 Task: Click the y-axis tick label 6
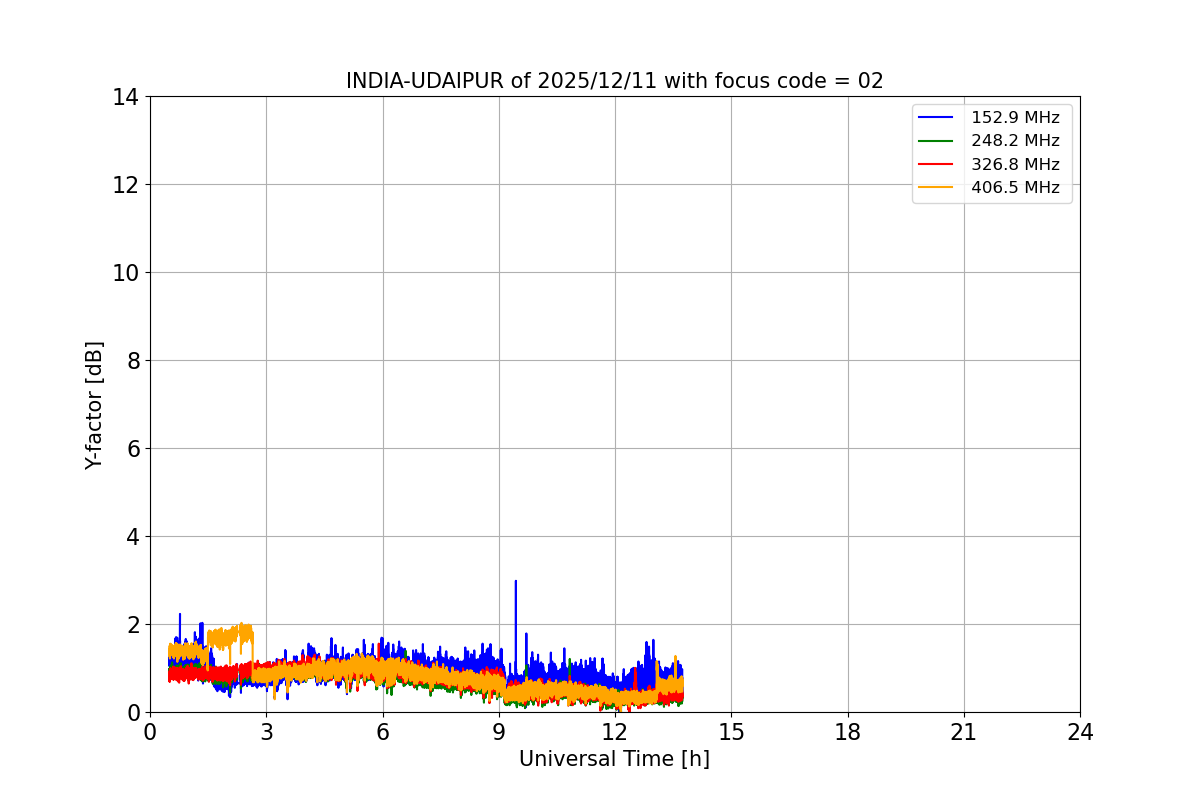[x=133, y=449]
